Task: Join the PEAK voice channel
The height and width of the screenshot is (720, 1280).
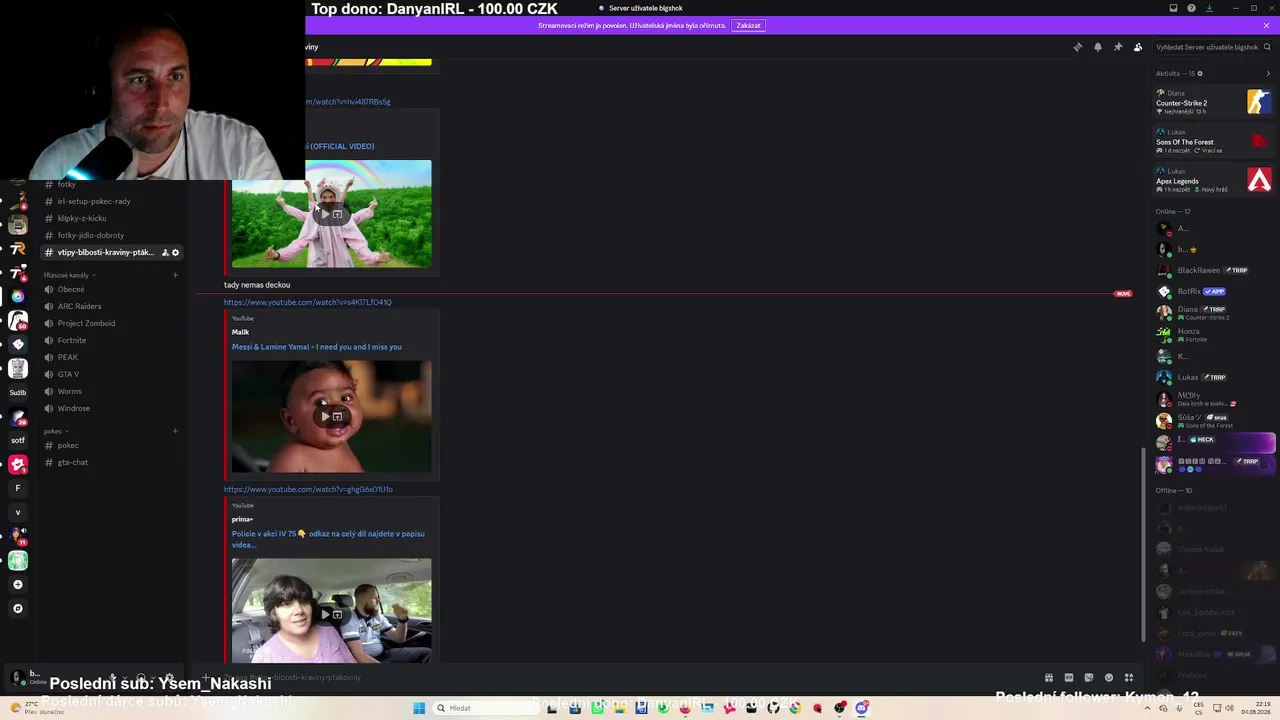Action: click(x=111, y=357)
